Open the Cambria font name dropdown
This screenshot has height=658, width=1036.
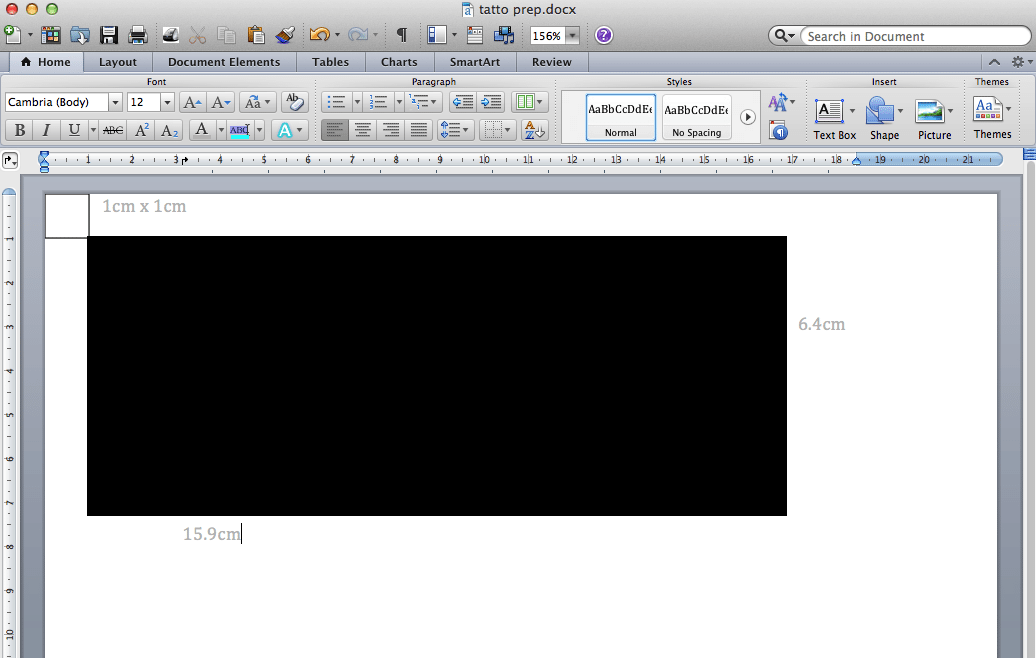(115, 102)
